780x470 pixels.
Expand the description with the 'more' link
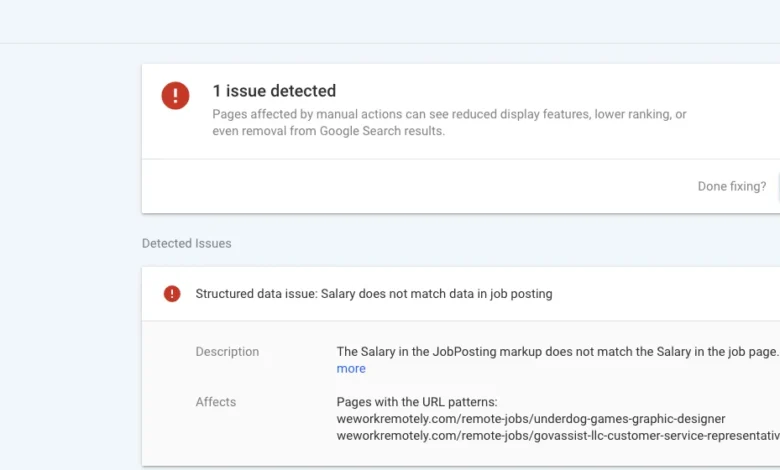351,369
